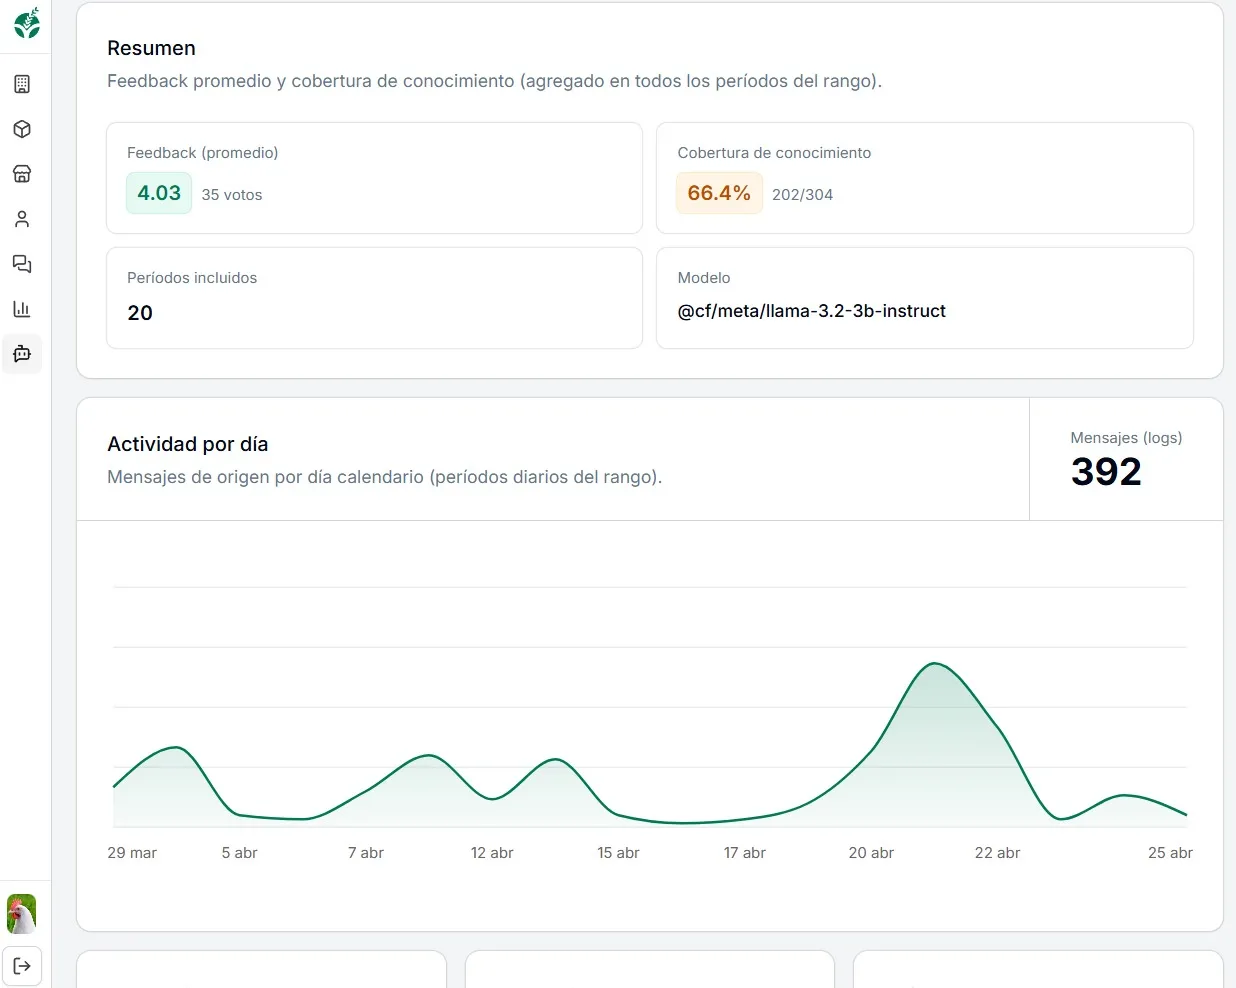Click the 66.4% coverage badge
Screen dimensions: 1236x988
click(x=719, y=192)
